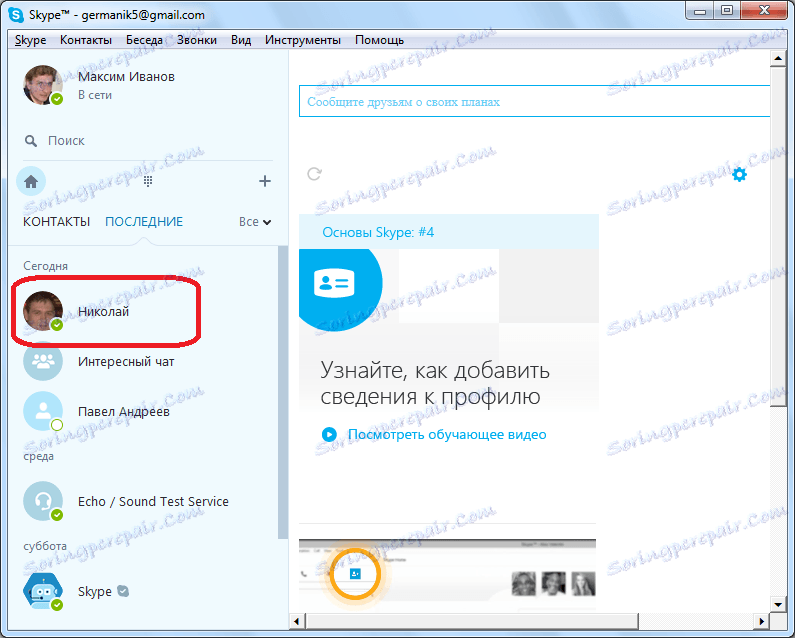Click the contact list scrollbar
The width and height of the screenshot is (795, 638).
tap(282, 392)
